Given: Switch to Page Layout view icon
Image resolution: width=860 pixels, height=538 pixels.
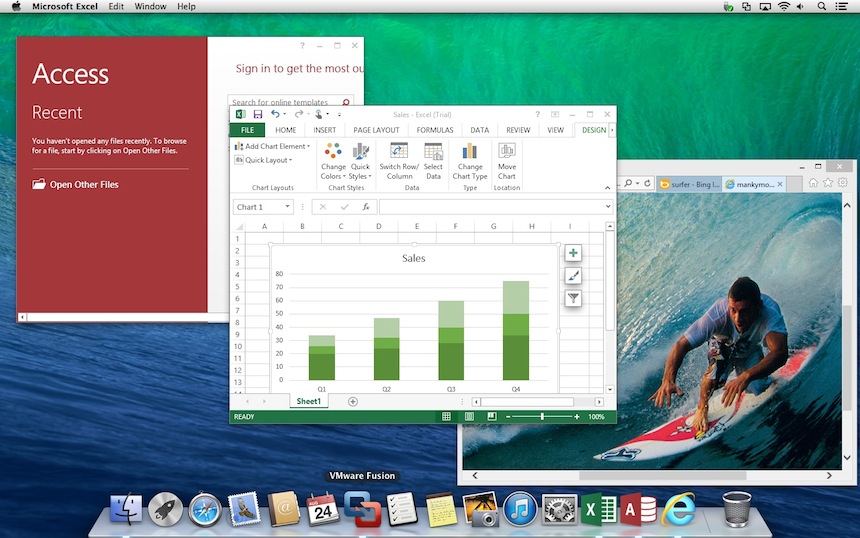Looking at the screenshot, I should point(469,417).
